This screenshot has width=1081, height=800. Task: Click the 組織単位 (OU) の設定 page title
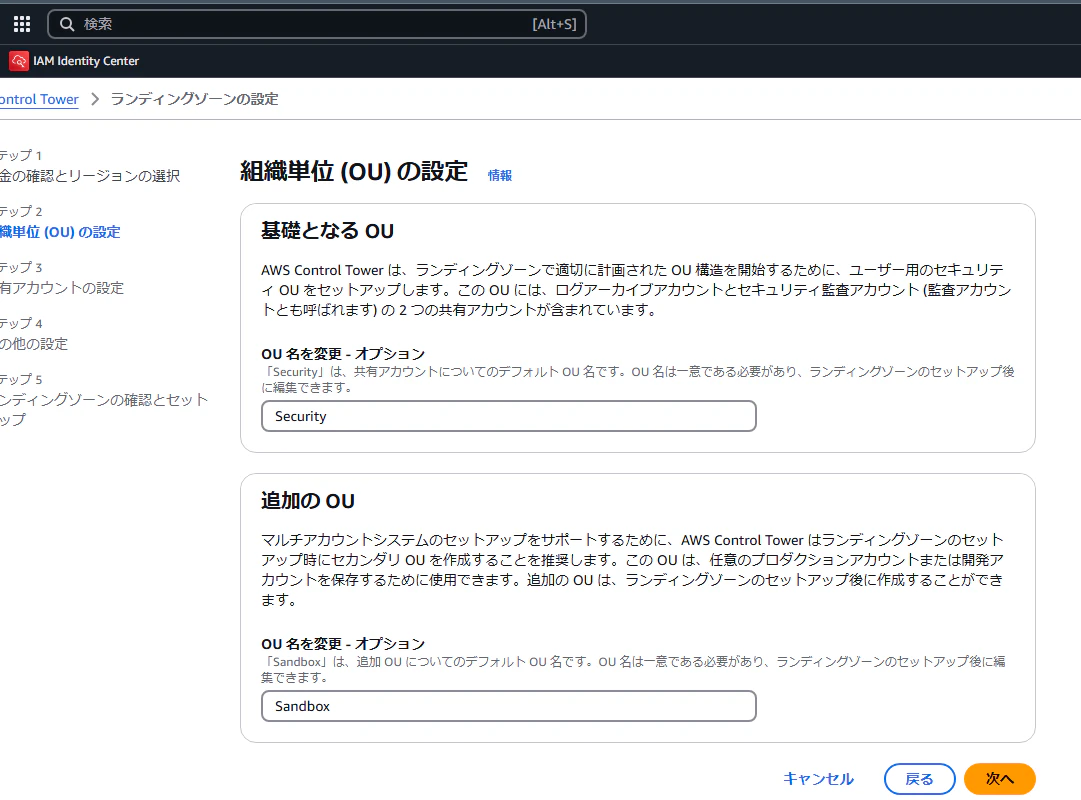[354, 171]
